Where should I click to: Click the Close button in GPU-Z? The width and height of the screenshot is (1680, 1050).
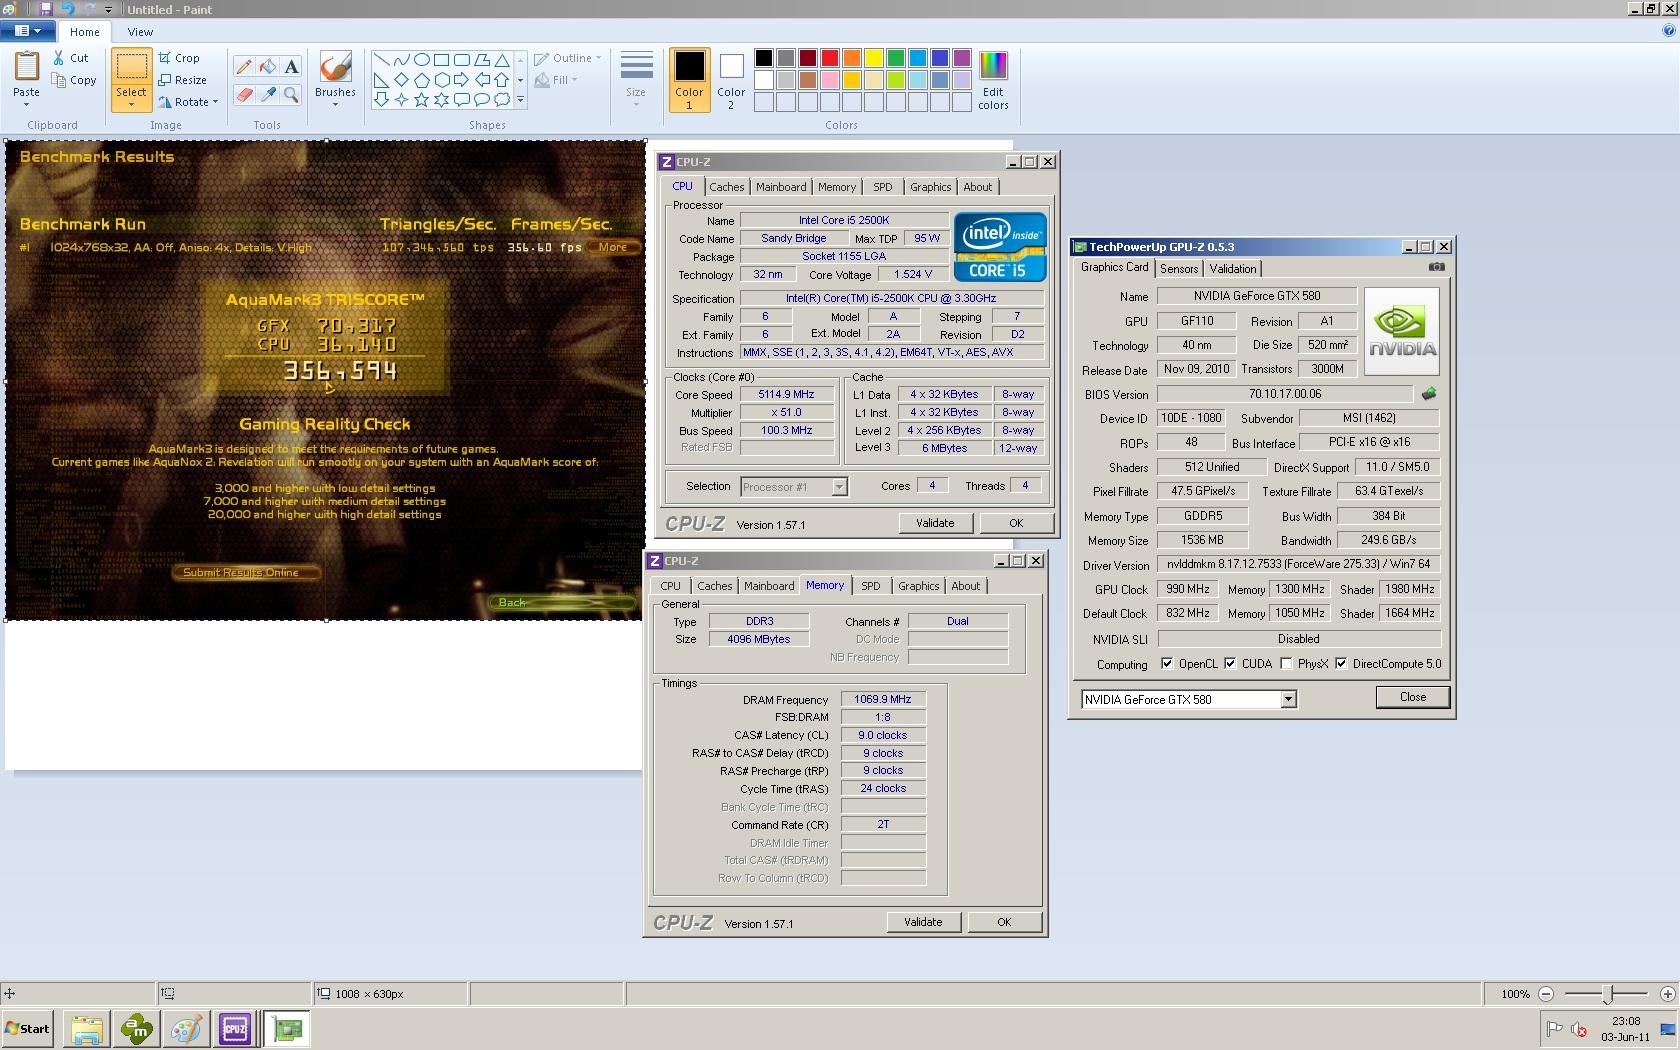pyautogui.click(x=1413, y=697)
